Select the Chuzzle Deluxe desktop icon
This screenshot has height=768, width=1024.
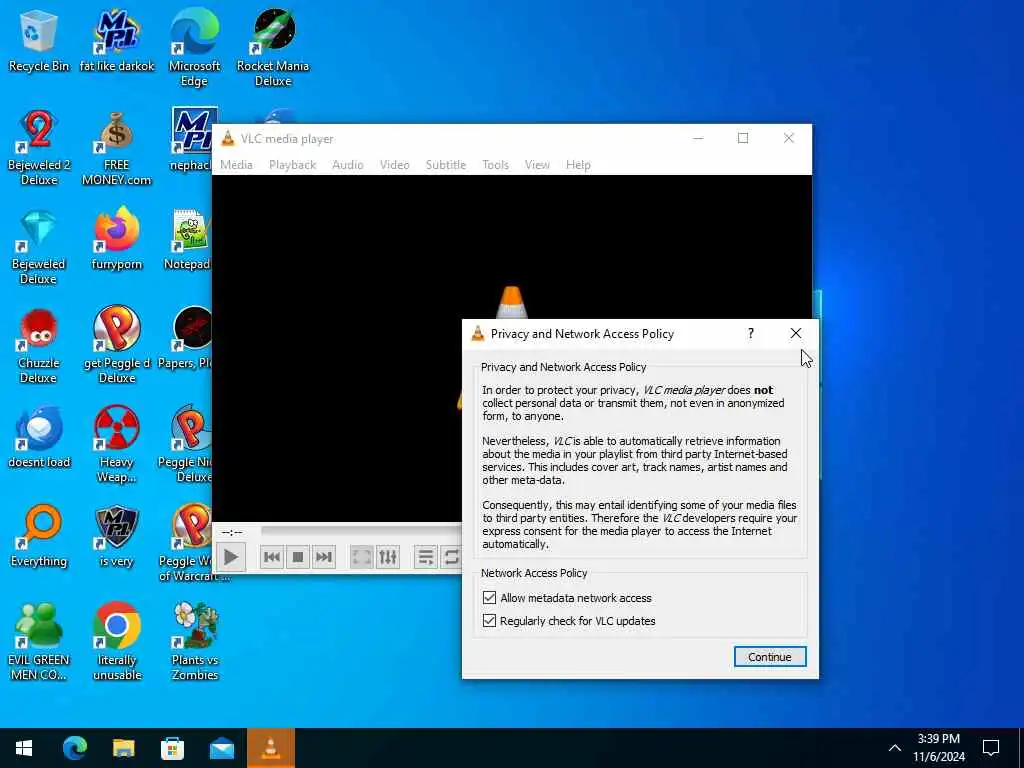[x=39, y=346]
